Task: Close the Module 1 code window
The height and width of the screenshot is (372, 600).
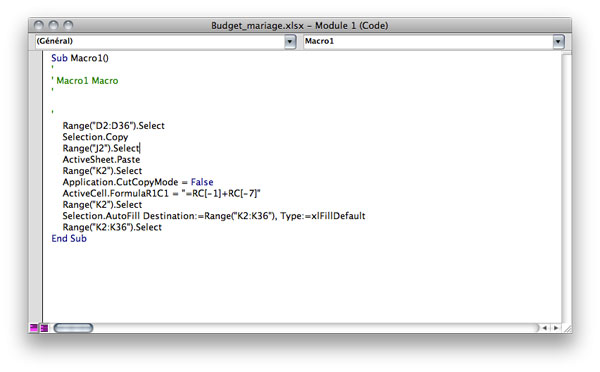Action: [39, 25]
